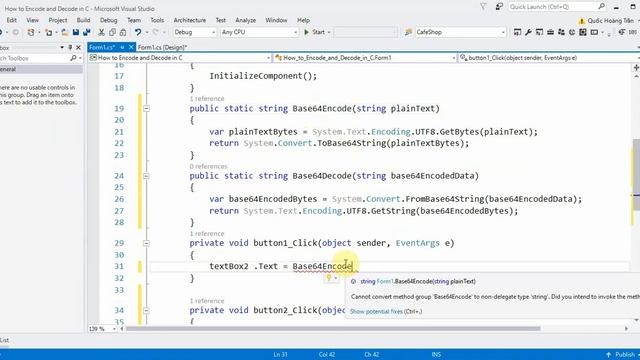Click the notifications flag icon
This screenshot has height=360, width=640.
[x=483, y=7]
